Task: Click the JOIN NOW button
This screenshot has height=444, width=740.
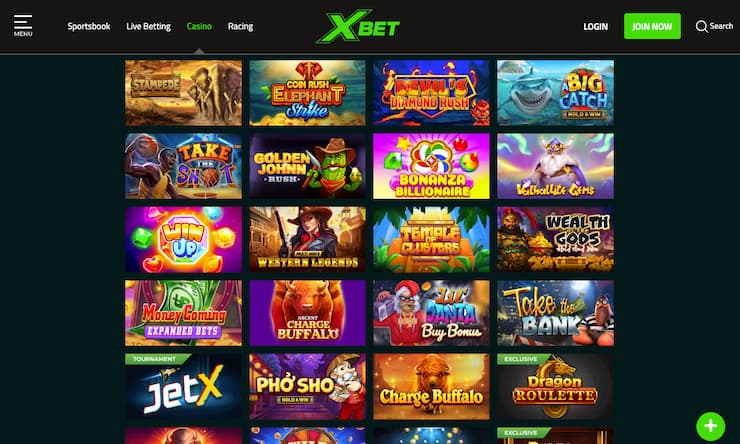Action: click(x=652, y=26)
